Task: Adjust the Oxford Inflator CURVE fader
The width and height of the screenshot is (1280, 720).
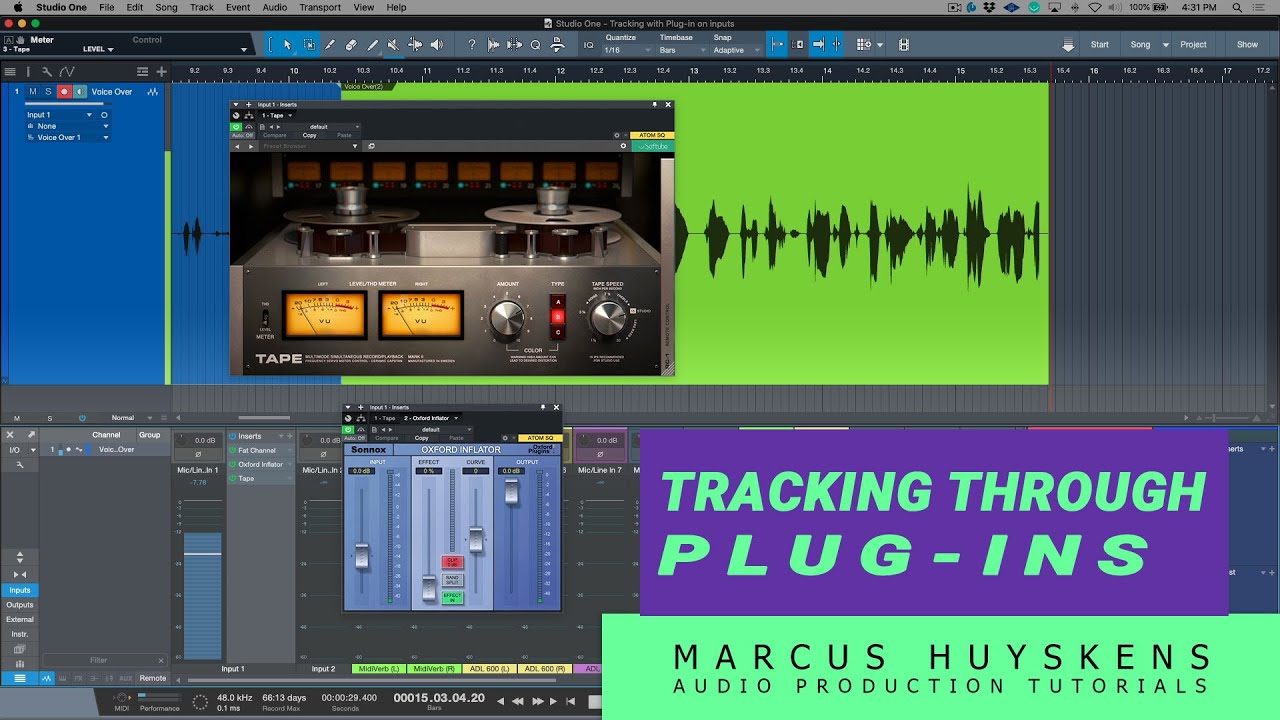Action: [x=476, y=539]
